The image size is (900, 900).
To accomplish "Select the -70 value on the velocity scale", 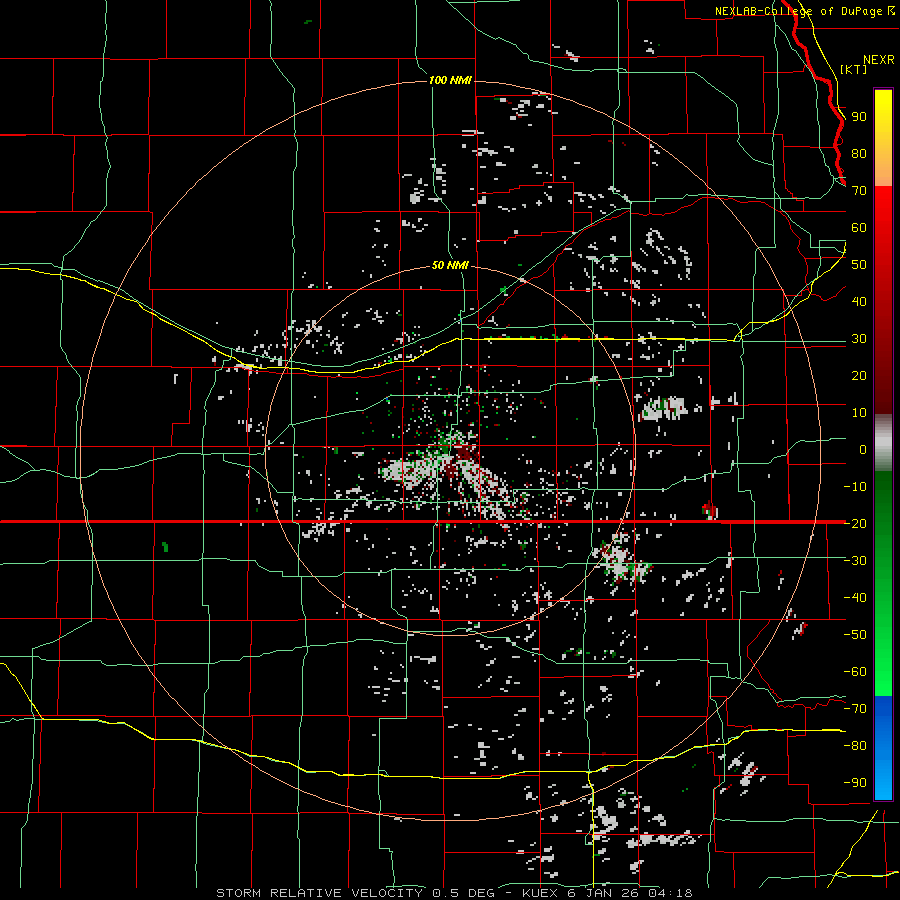I will tap(855, 709).
